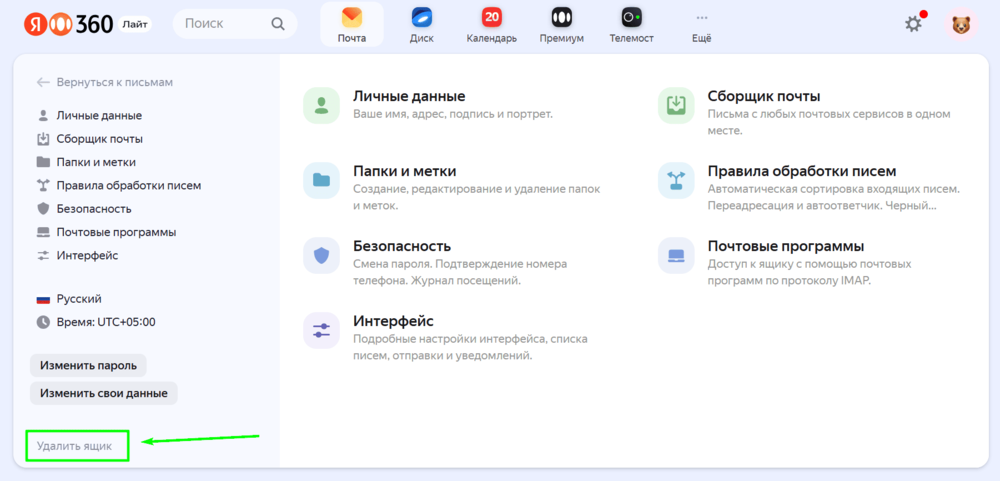The width and height of the screenshot is (1000, 481).
Task: Click text 'Создание, редактирование и удаление папок'
Action: [x=476, y=189]
